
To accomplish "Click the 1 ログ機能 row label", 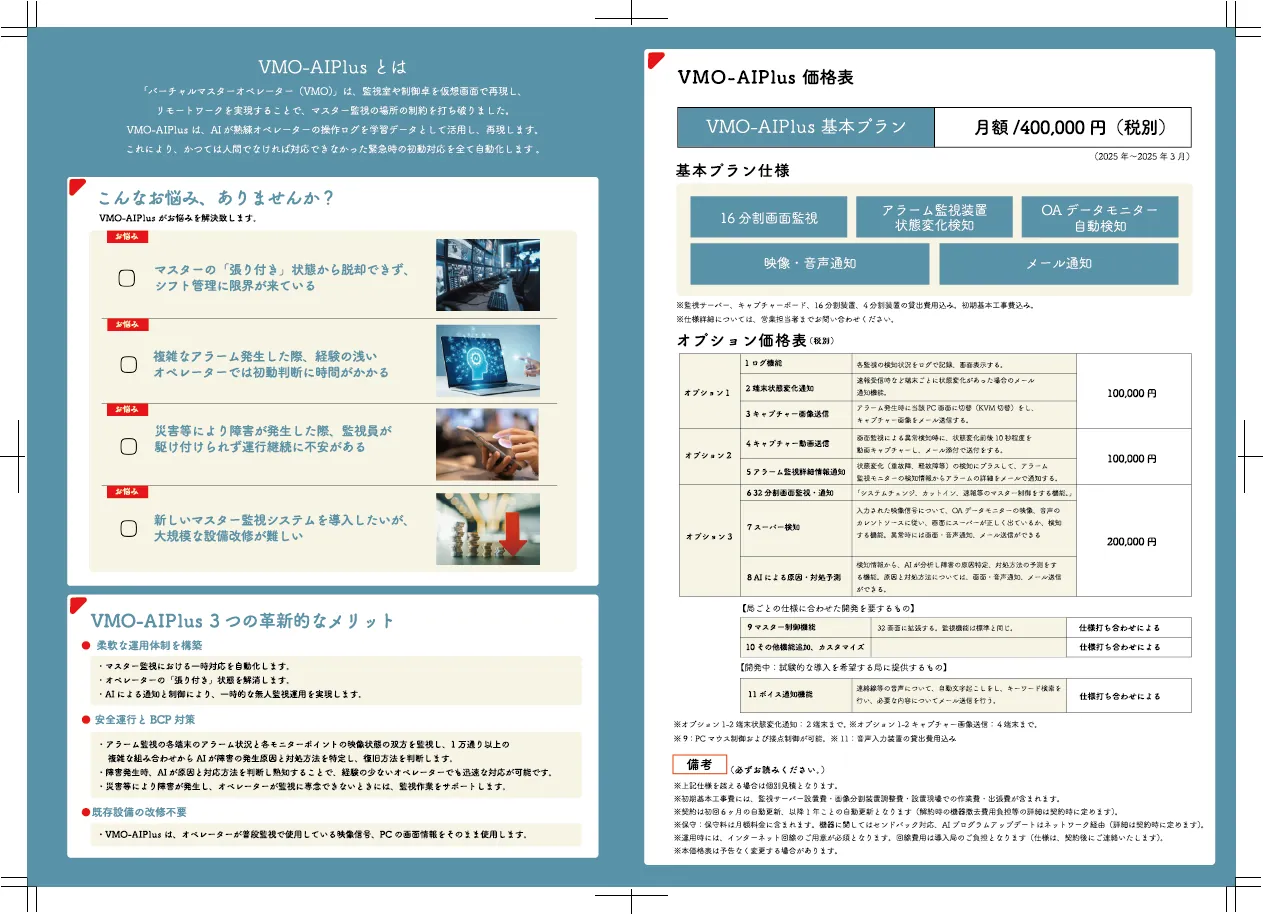I will (765, 363).
